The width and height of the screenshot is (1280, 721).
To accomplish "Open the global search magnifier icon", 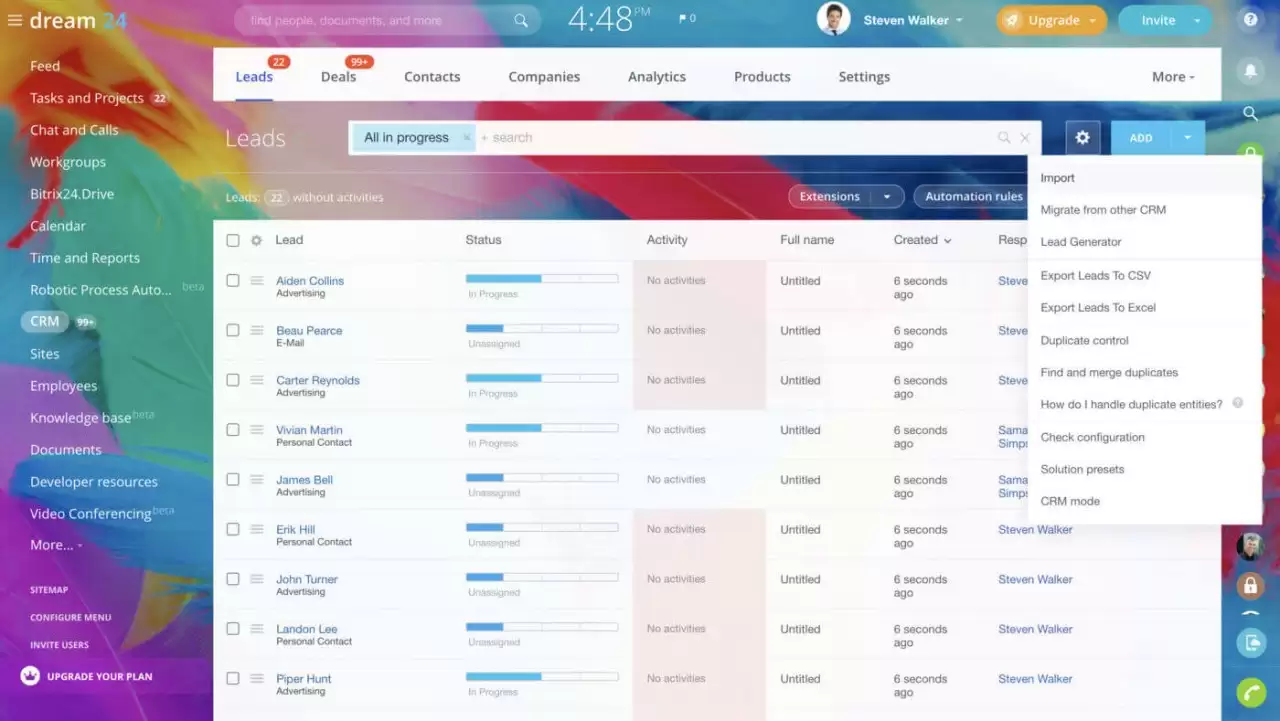I will (1250, 114).
